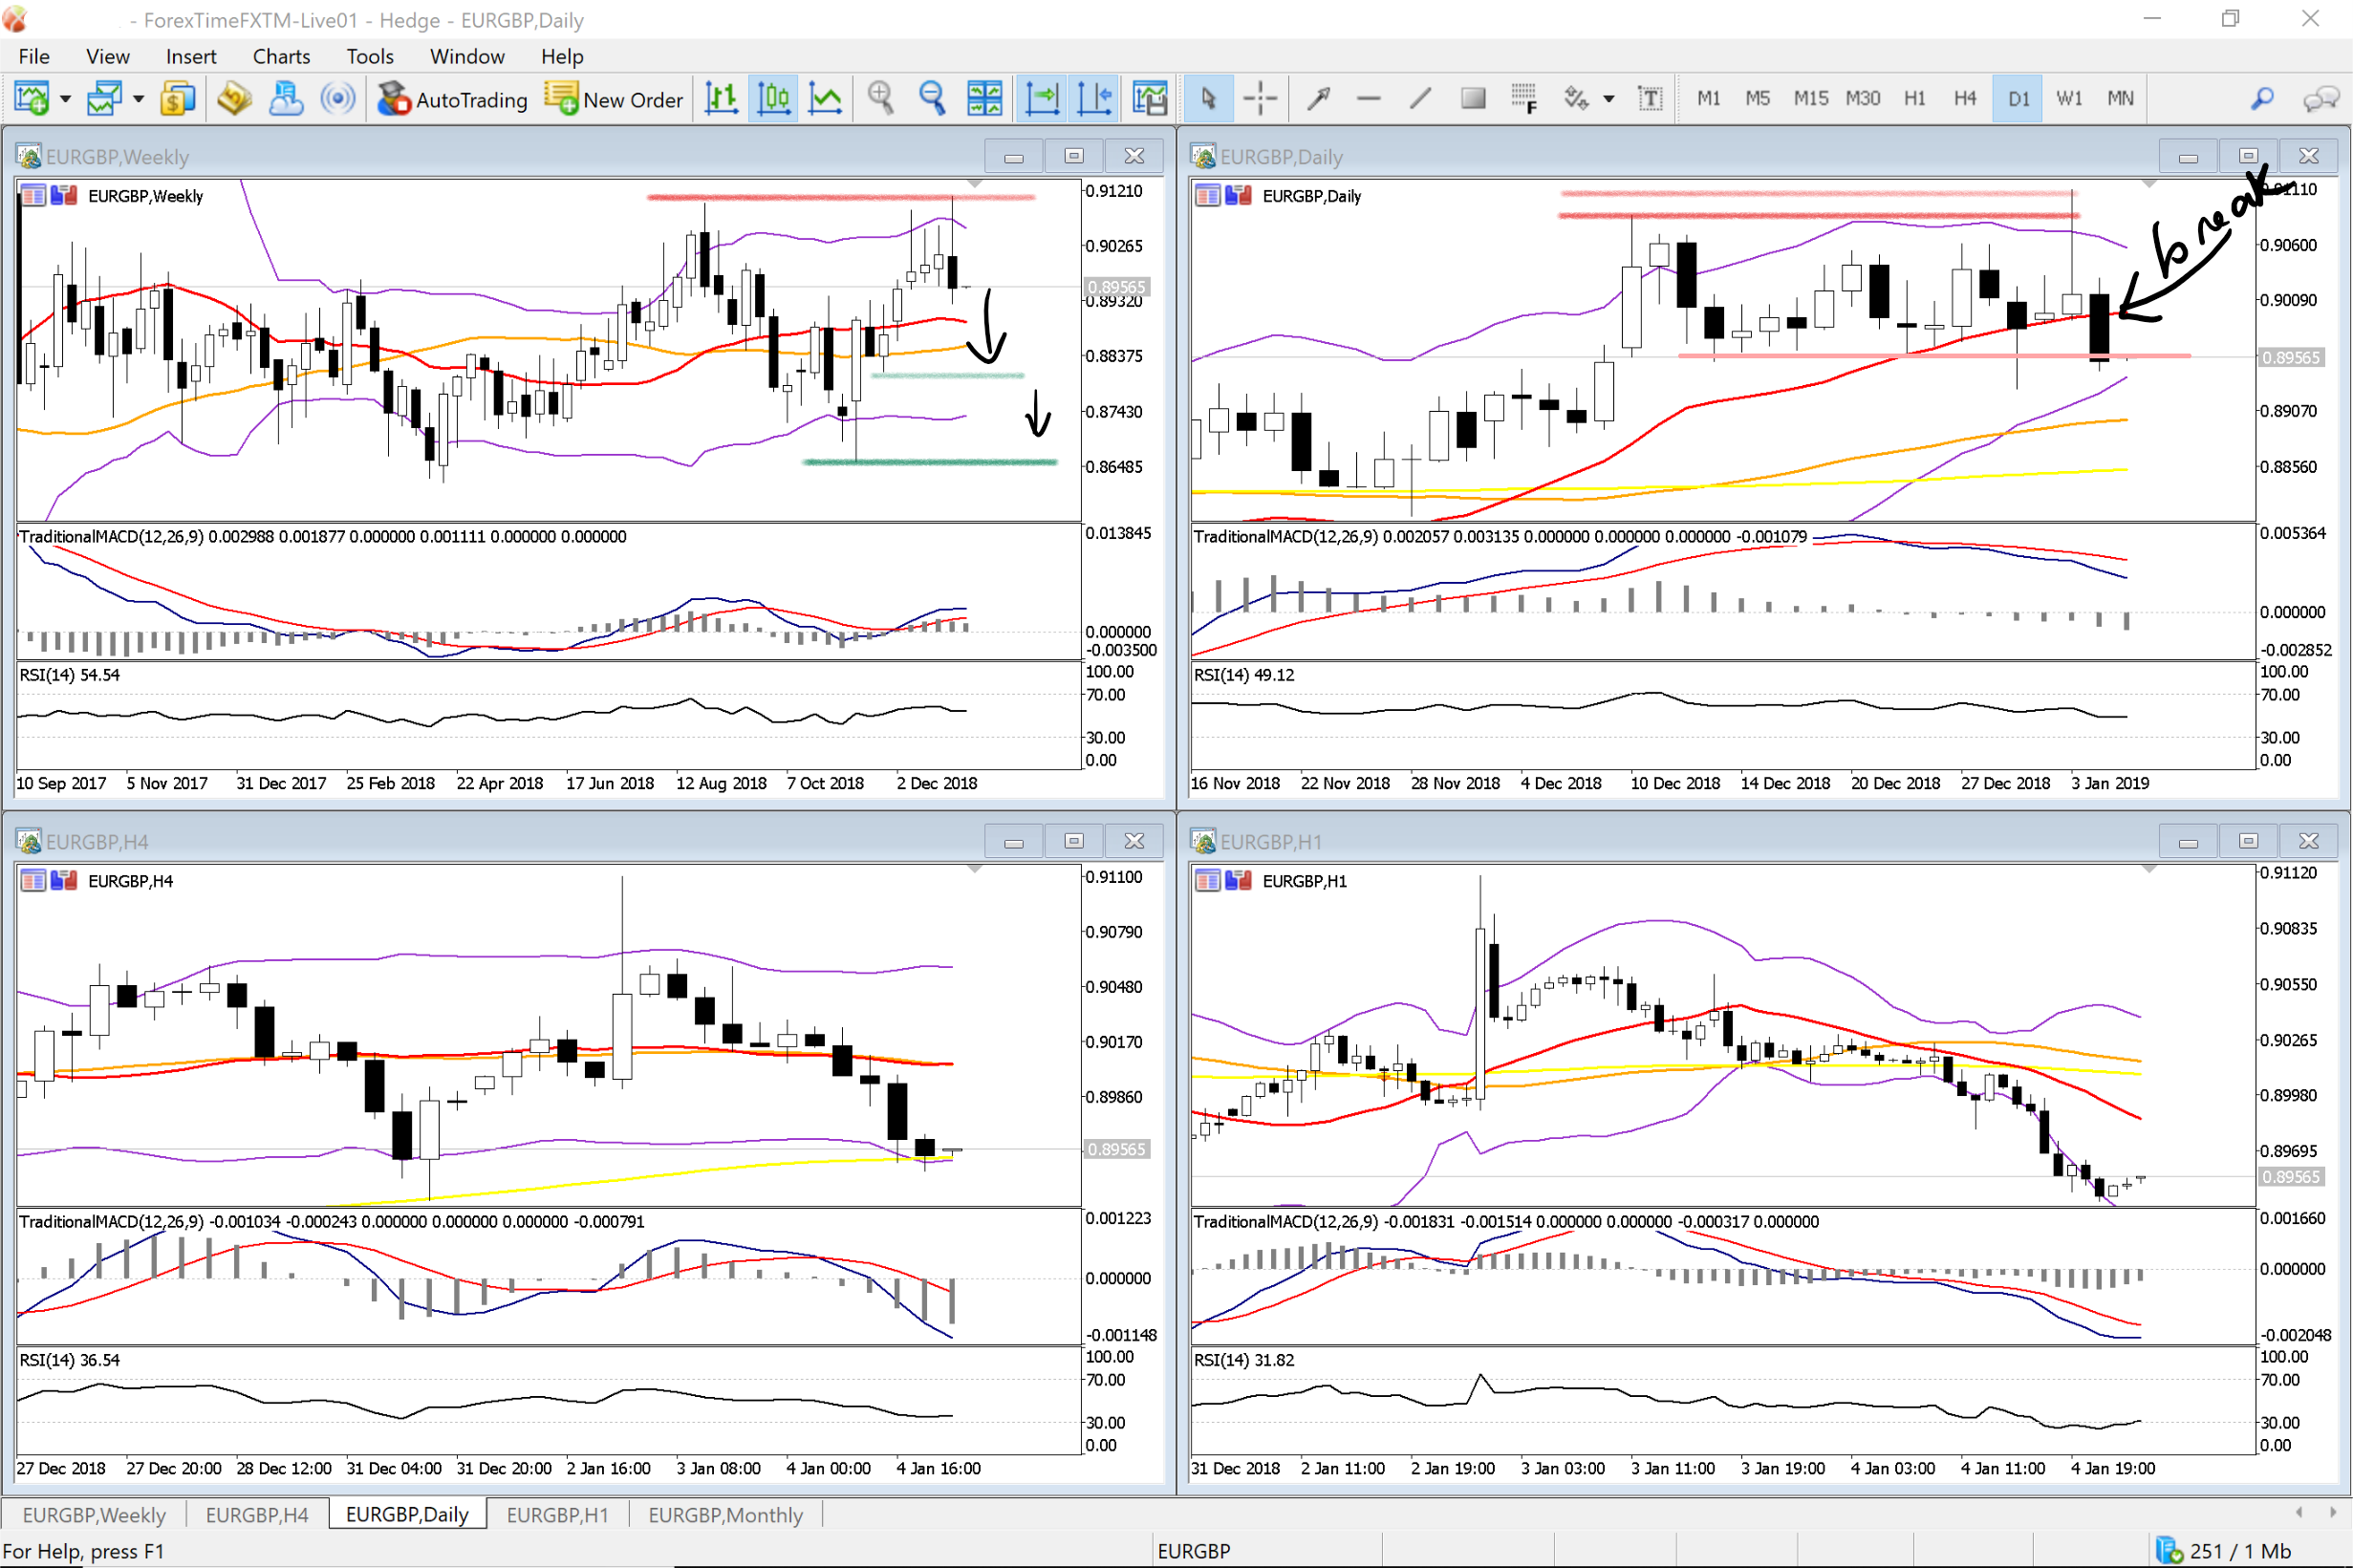This screenshot has width=2353, height=1568.
Task: Open tile windows chart layout icon
Action: [984, 98]
